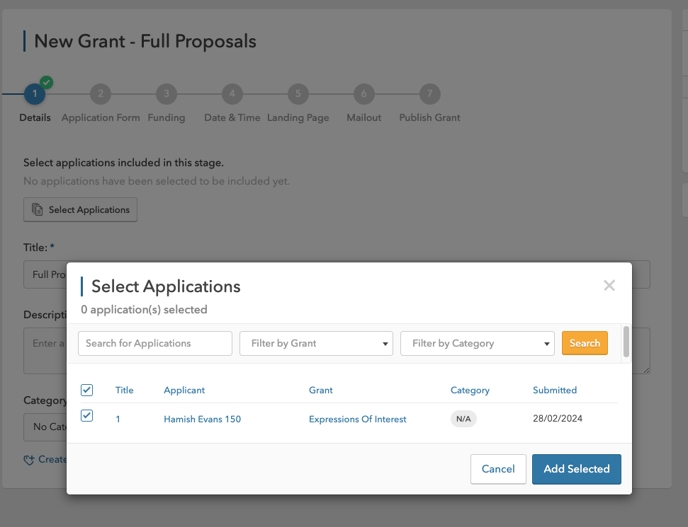Click the Select Applications copy icon
This screenshot has height=527, width=688.
37,210
